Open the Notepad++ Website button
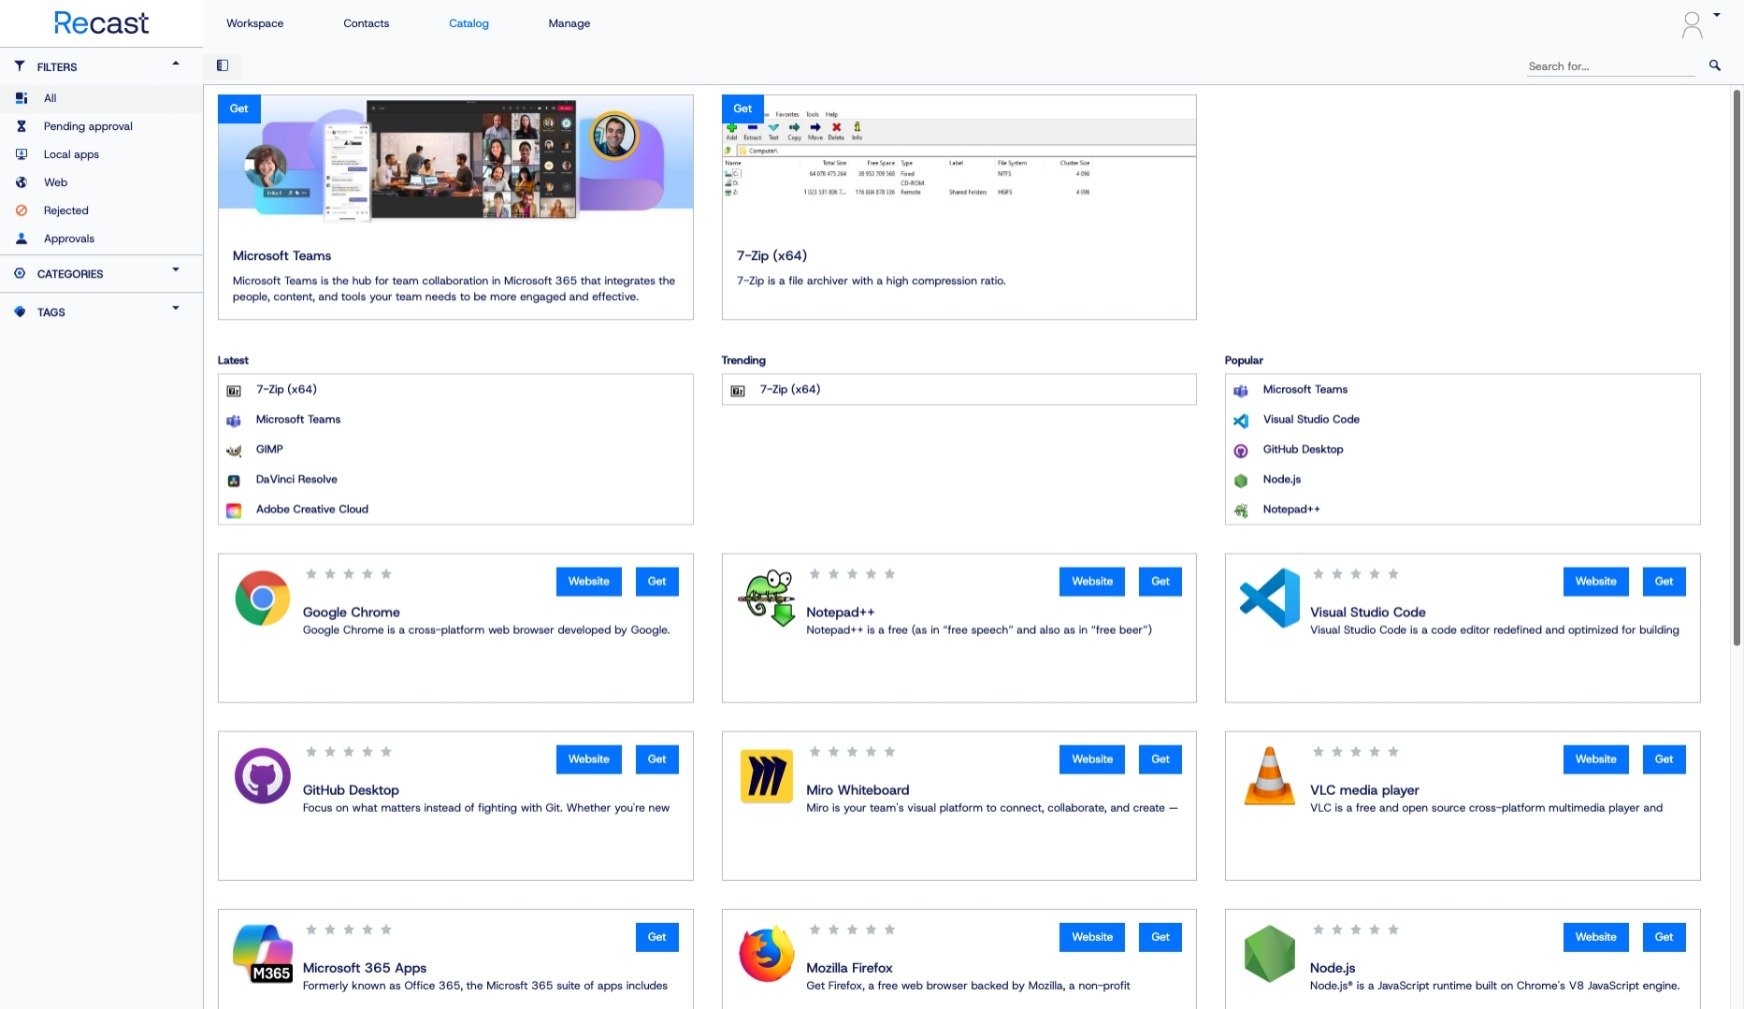Viewport: 1744px width, 1009px height. point(1092,582)
